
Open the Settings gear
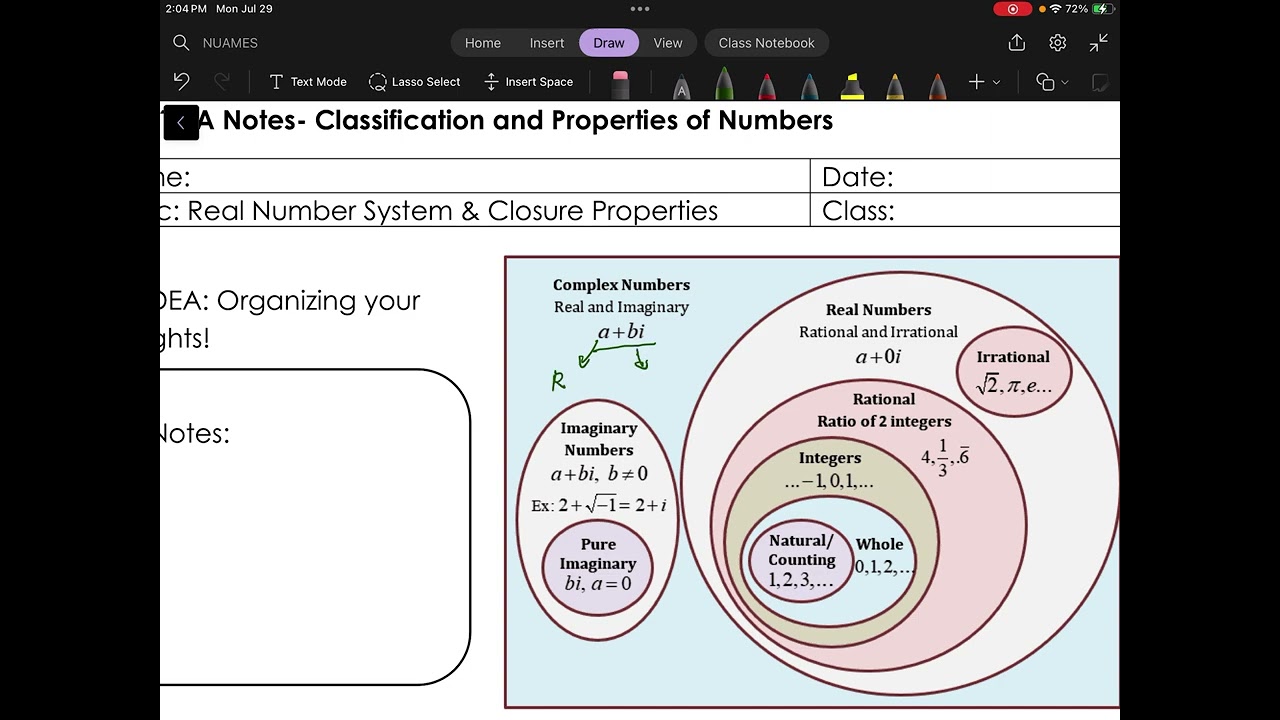1058,43
